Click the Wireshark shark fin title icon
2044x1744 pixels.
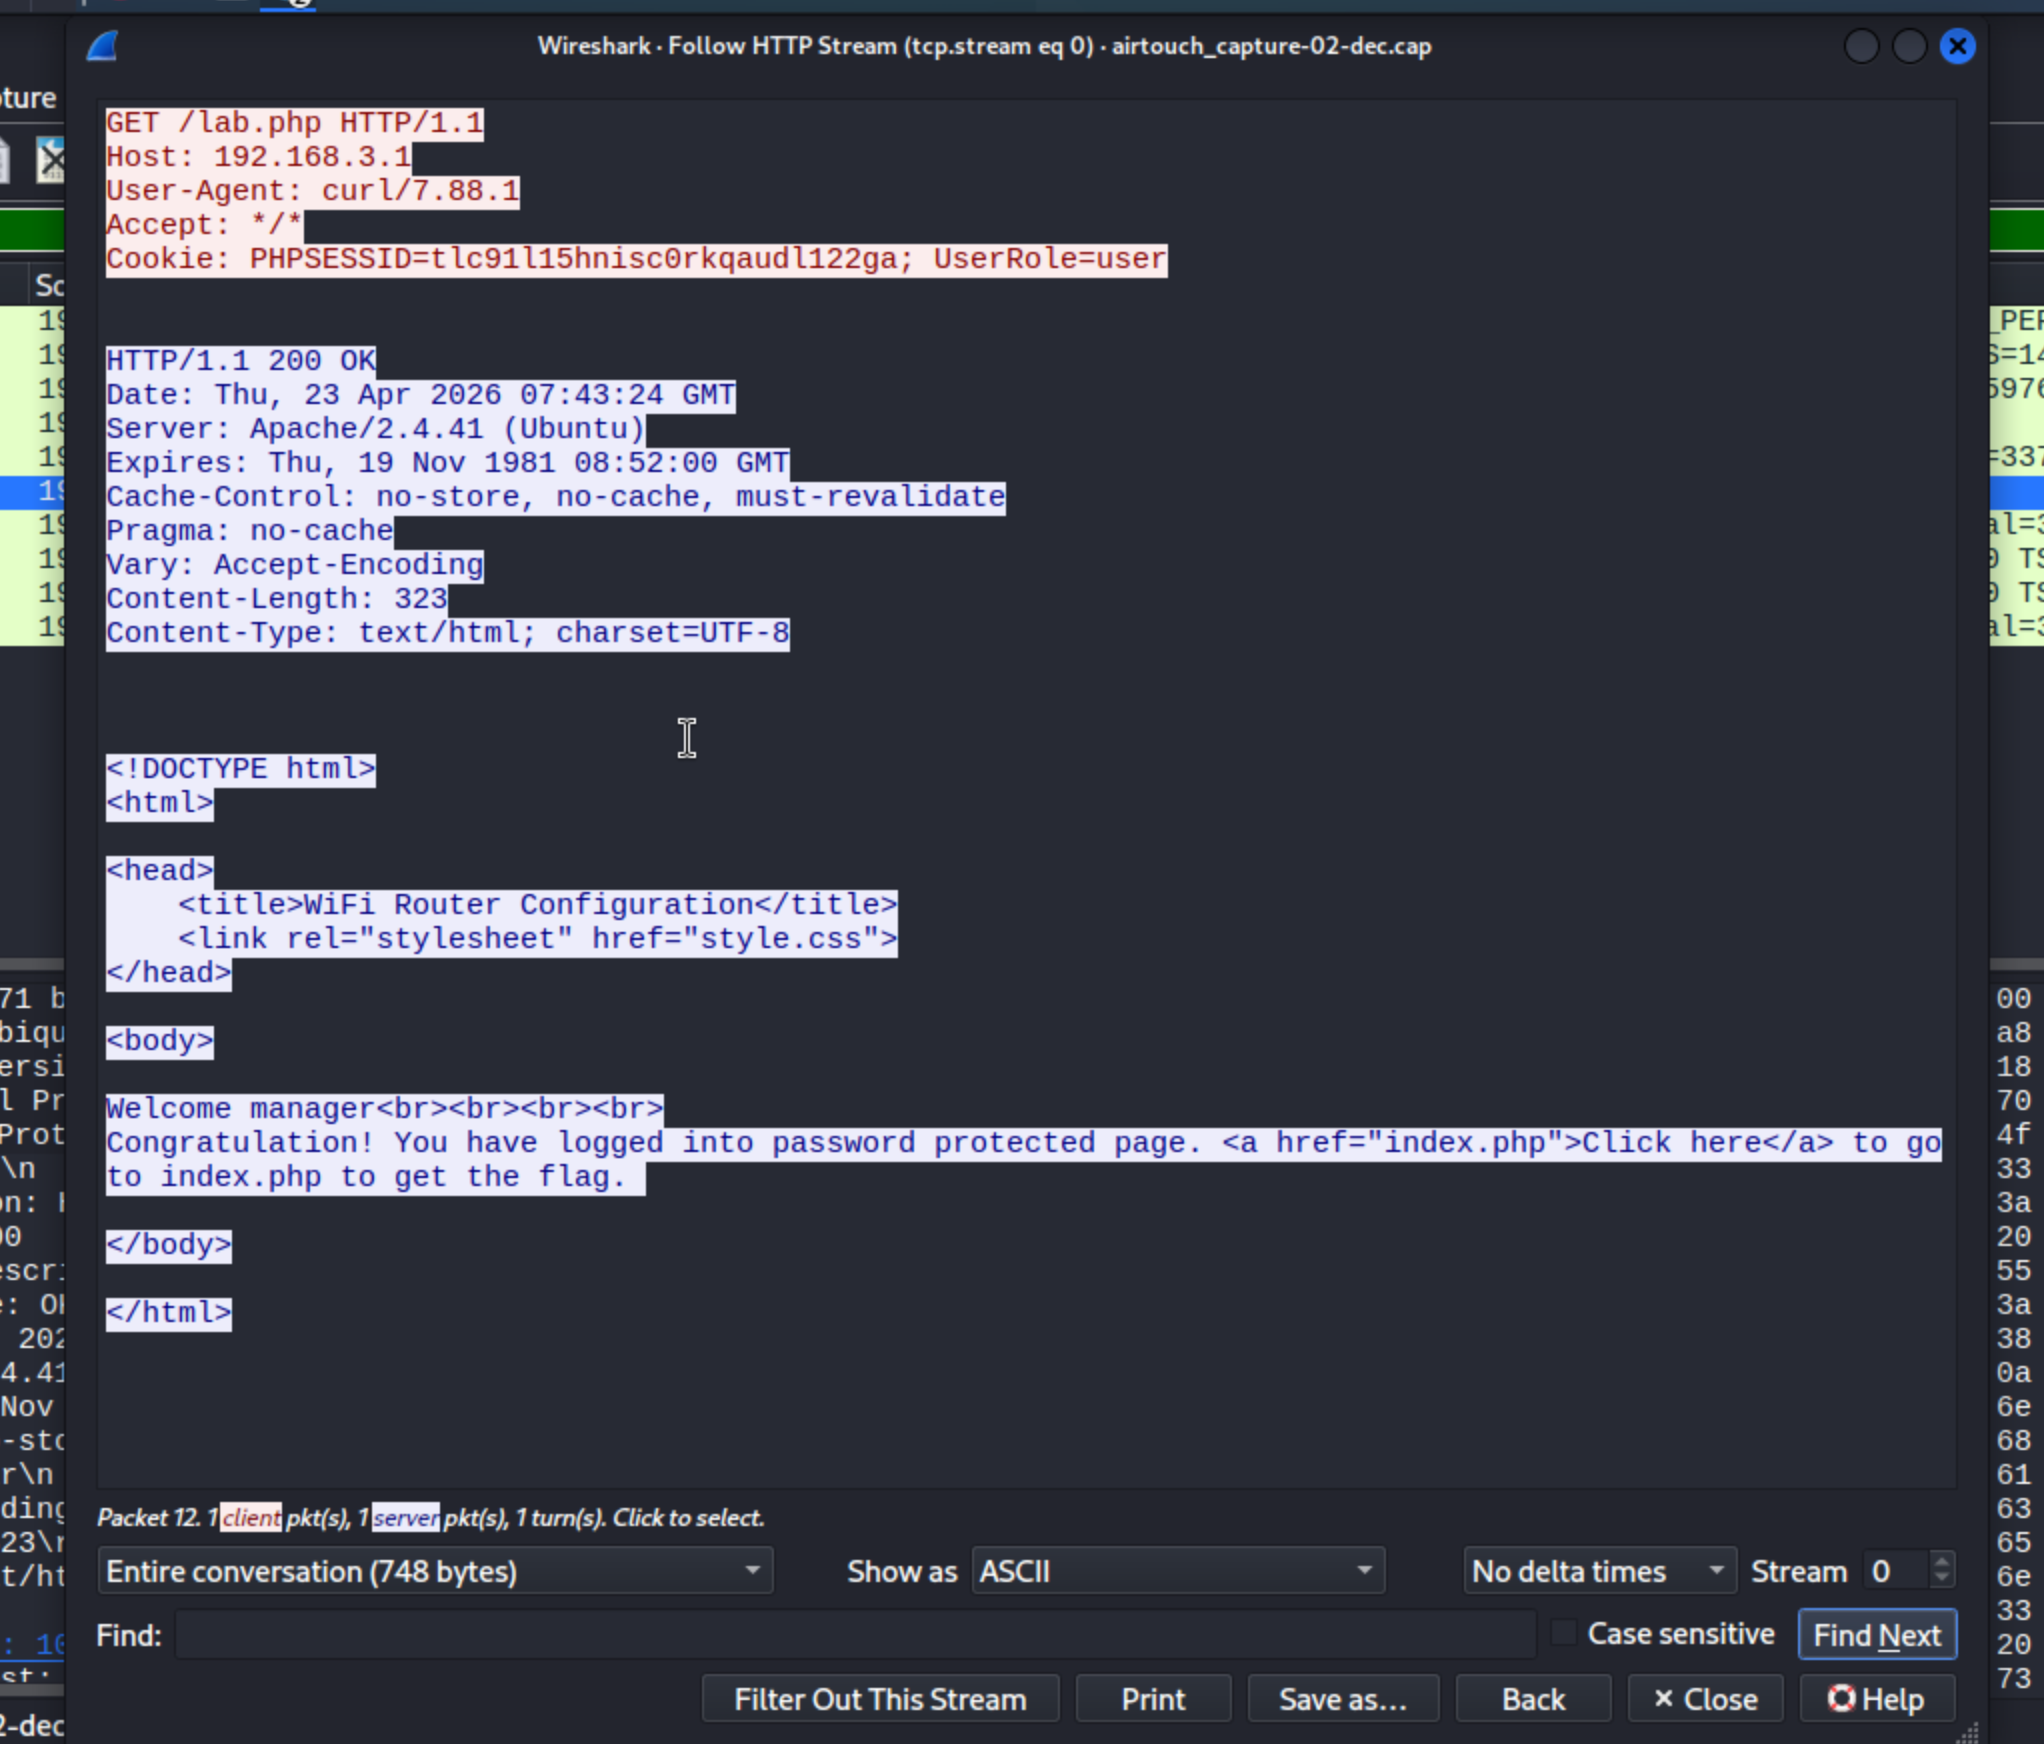(102, 46)
